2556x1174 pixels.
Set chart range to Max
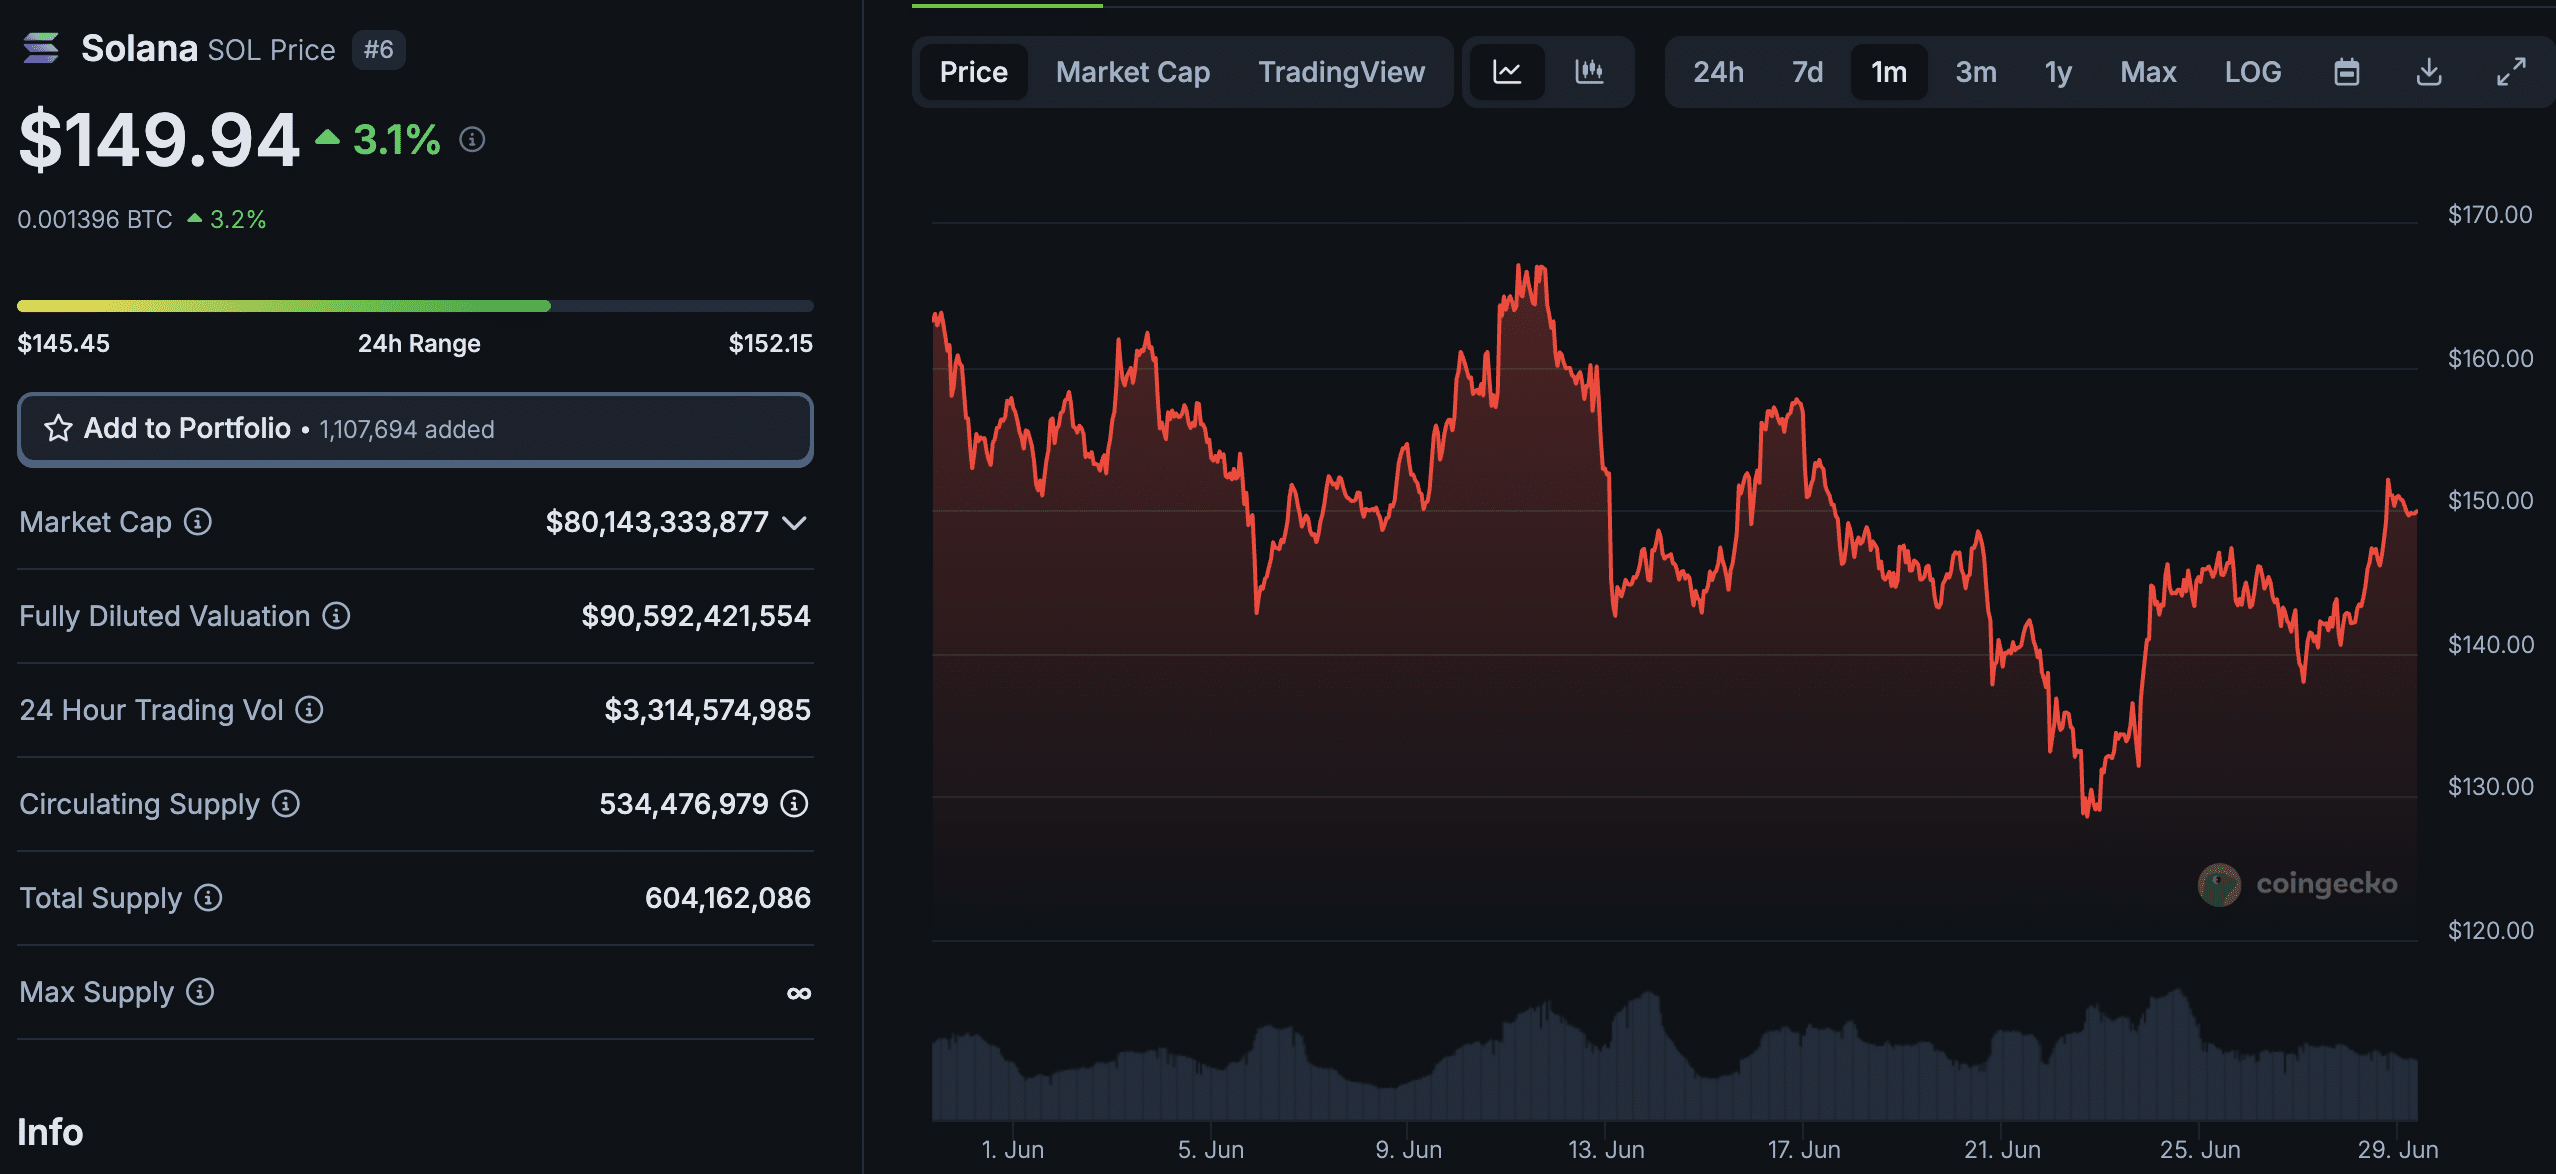coord(2148,72)
